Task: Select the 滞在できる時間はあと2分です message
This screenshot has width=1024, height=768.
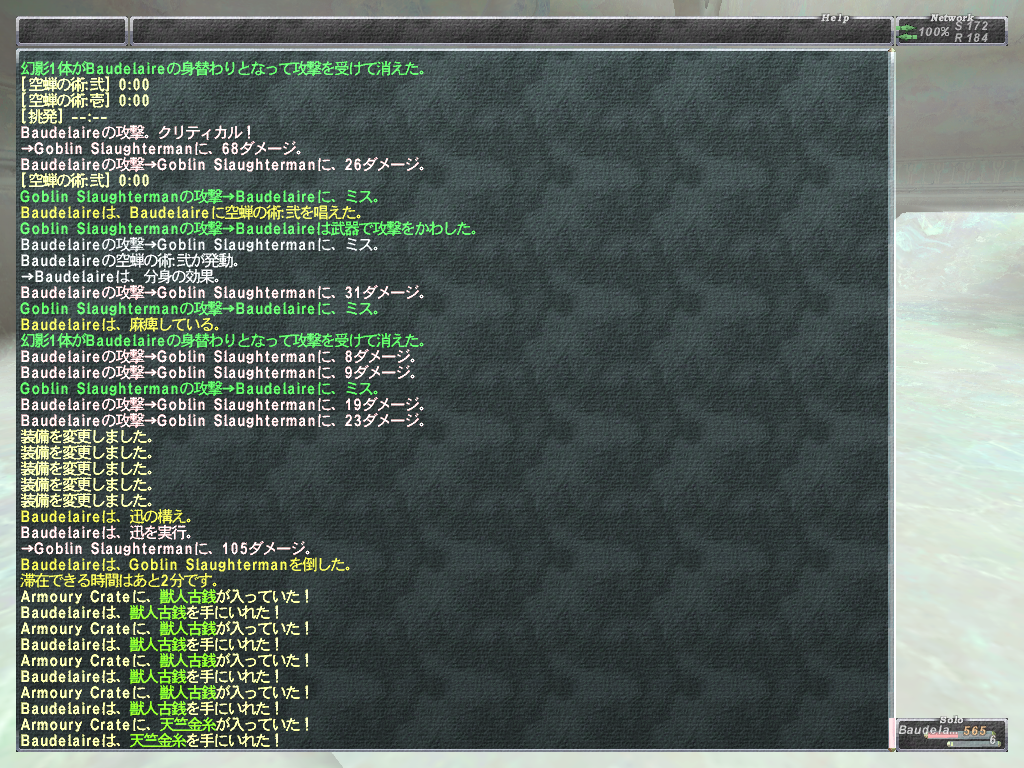Action: tap(119, 581)
